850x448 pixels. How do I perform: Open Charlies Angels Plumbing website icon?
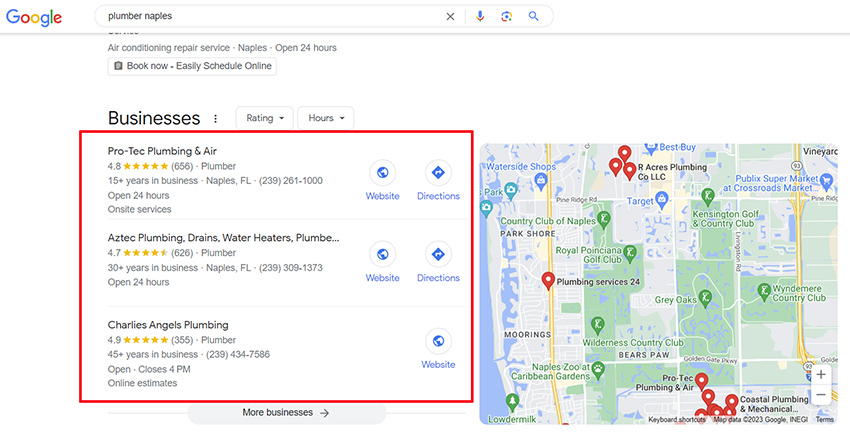coord(438,341)
